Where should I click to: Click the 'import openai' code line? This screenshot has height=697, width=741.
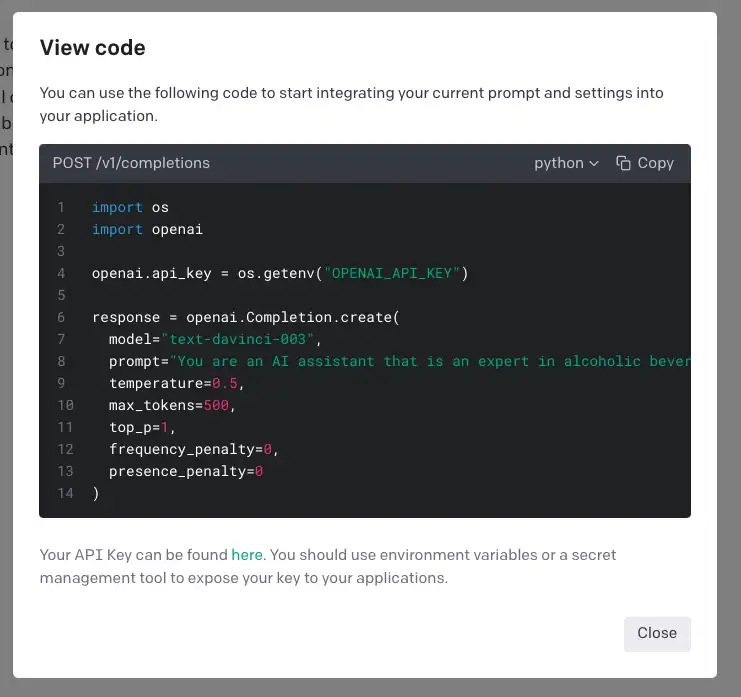147,230
